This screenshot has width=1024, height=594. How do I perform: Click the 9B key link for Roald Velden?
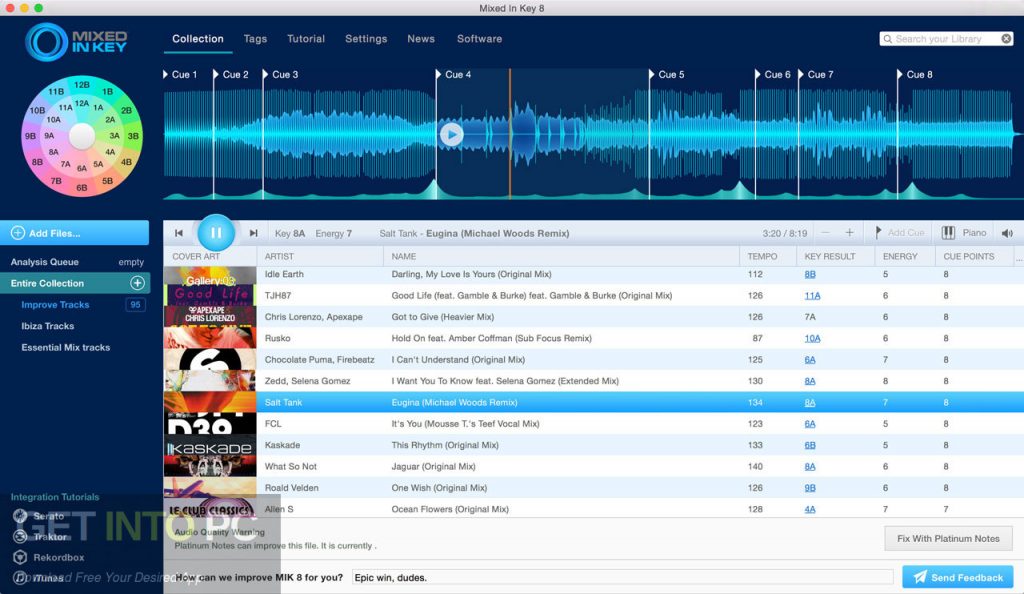tap(810, 488)
